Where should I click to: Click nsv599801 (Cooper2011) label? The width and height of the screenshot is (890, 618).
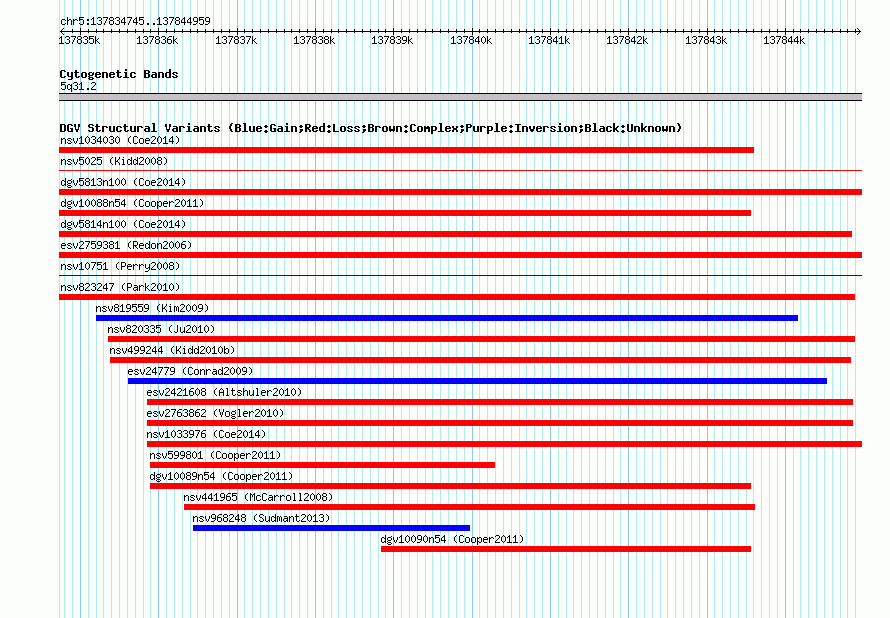click(215, 455)
